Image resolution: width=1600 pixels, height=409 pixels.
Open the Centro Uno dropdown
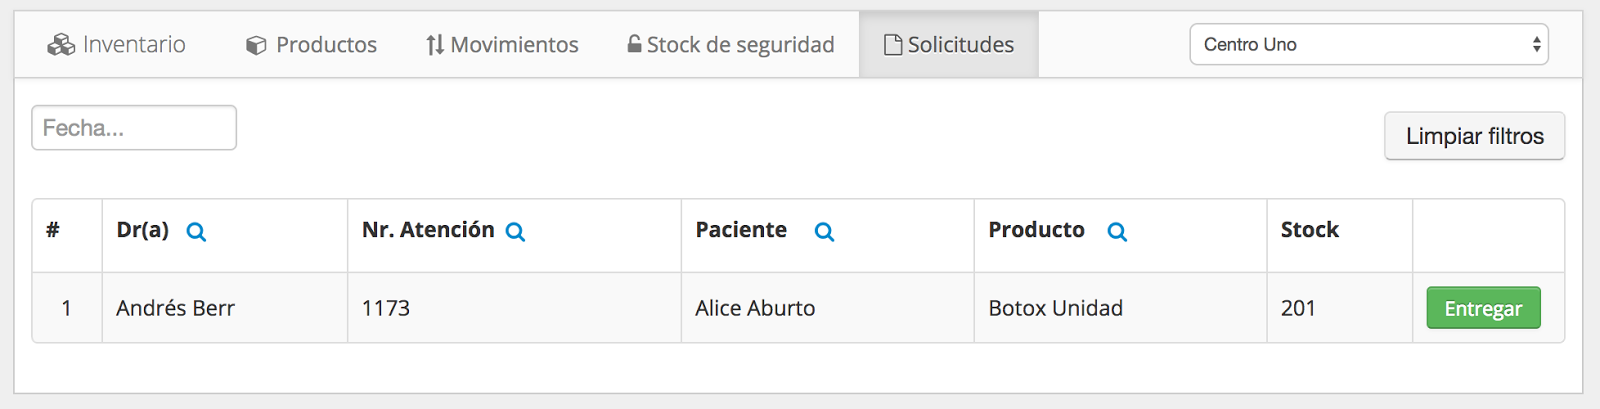pos(1369,44)
